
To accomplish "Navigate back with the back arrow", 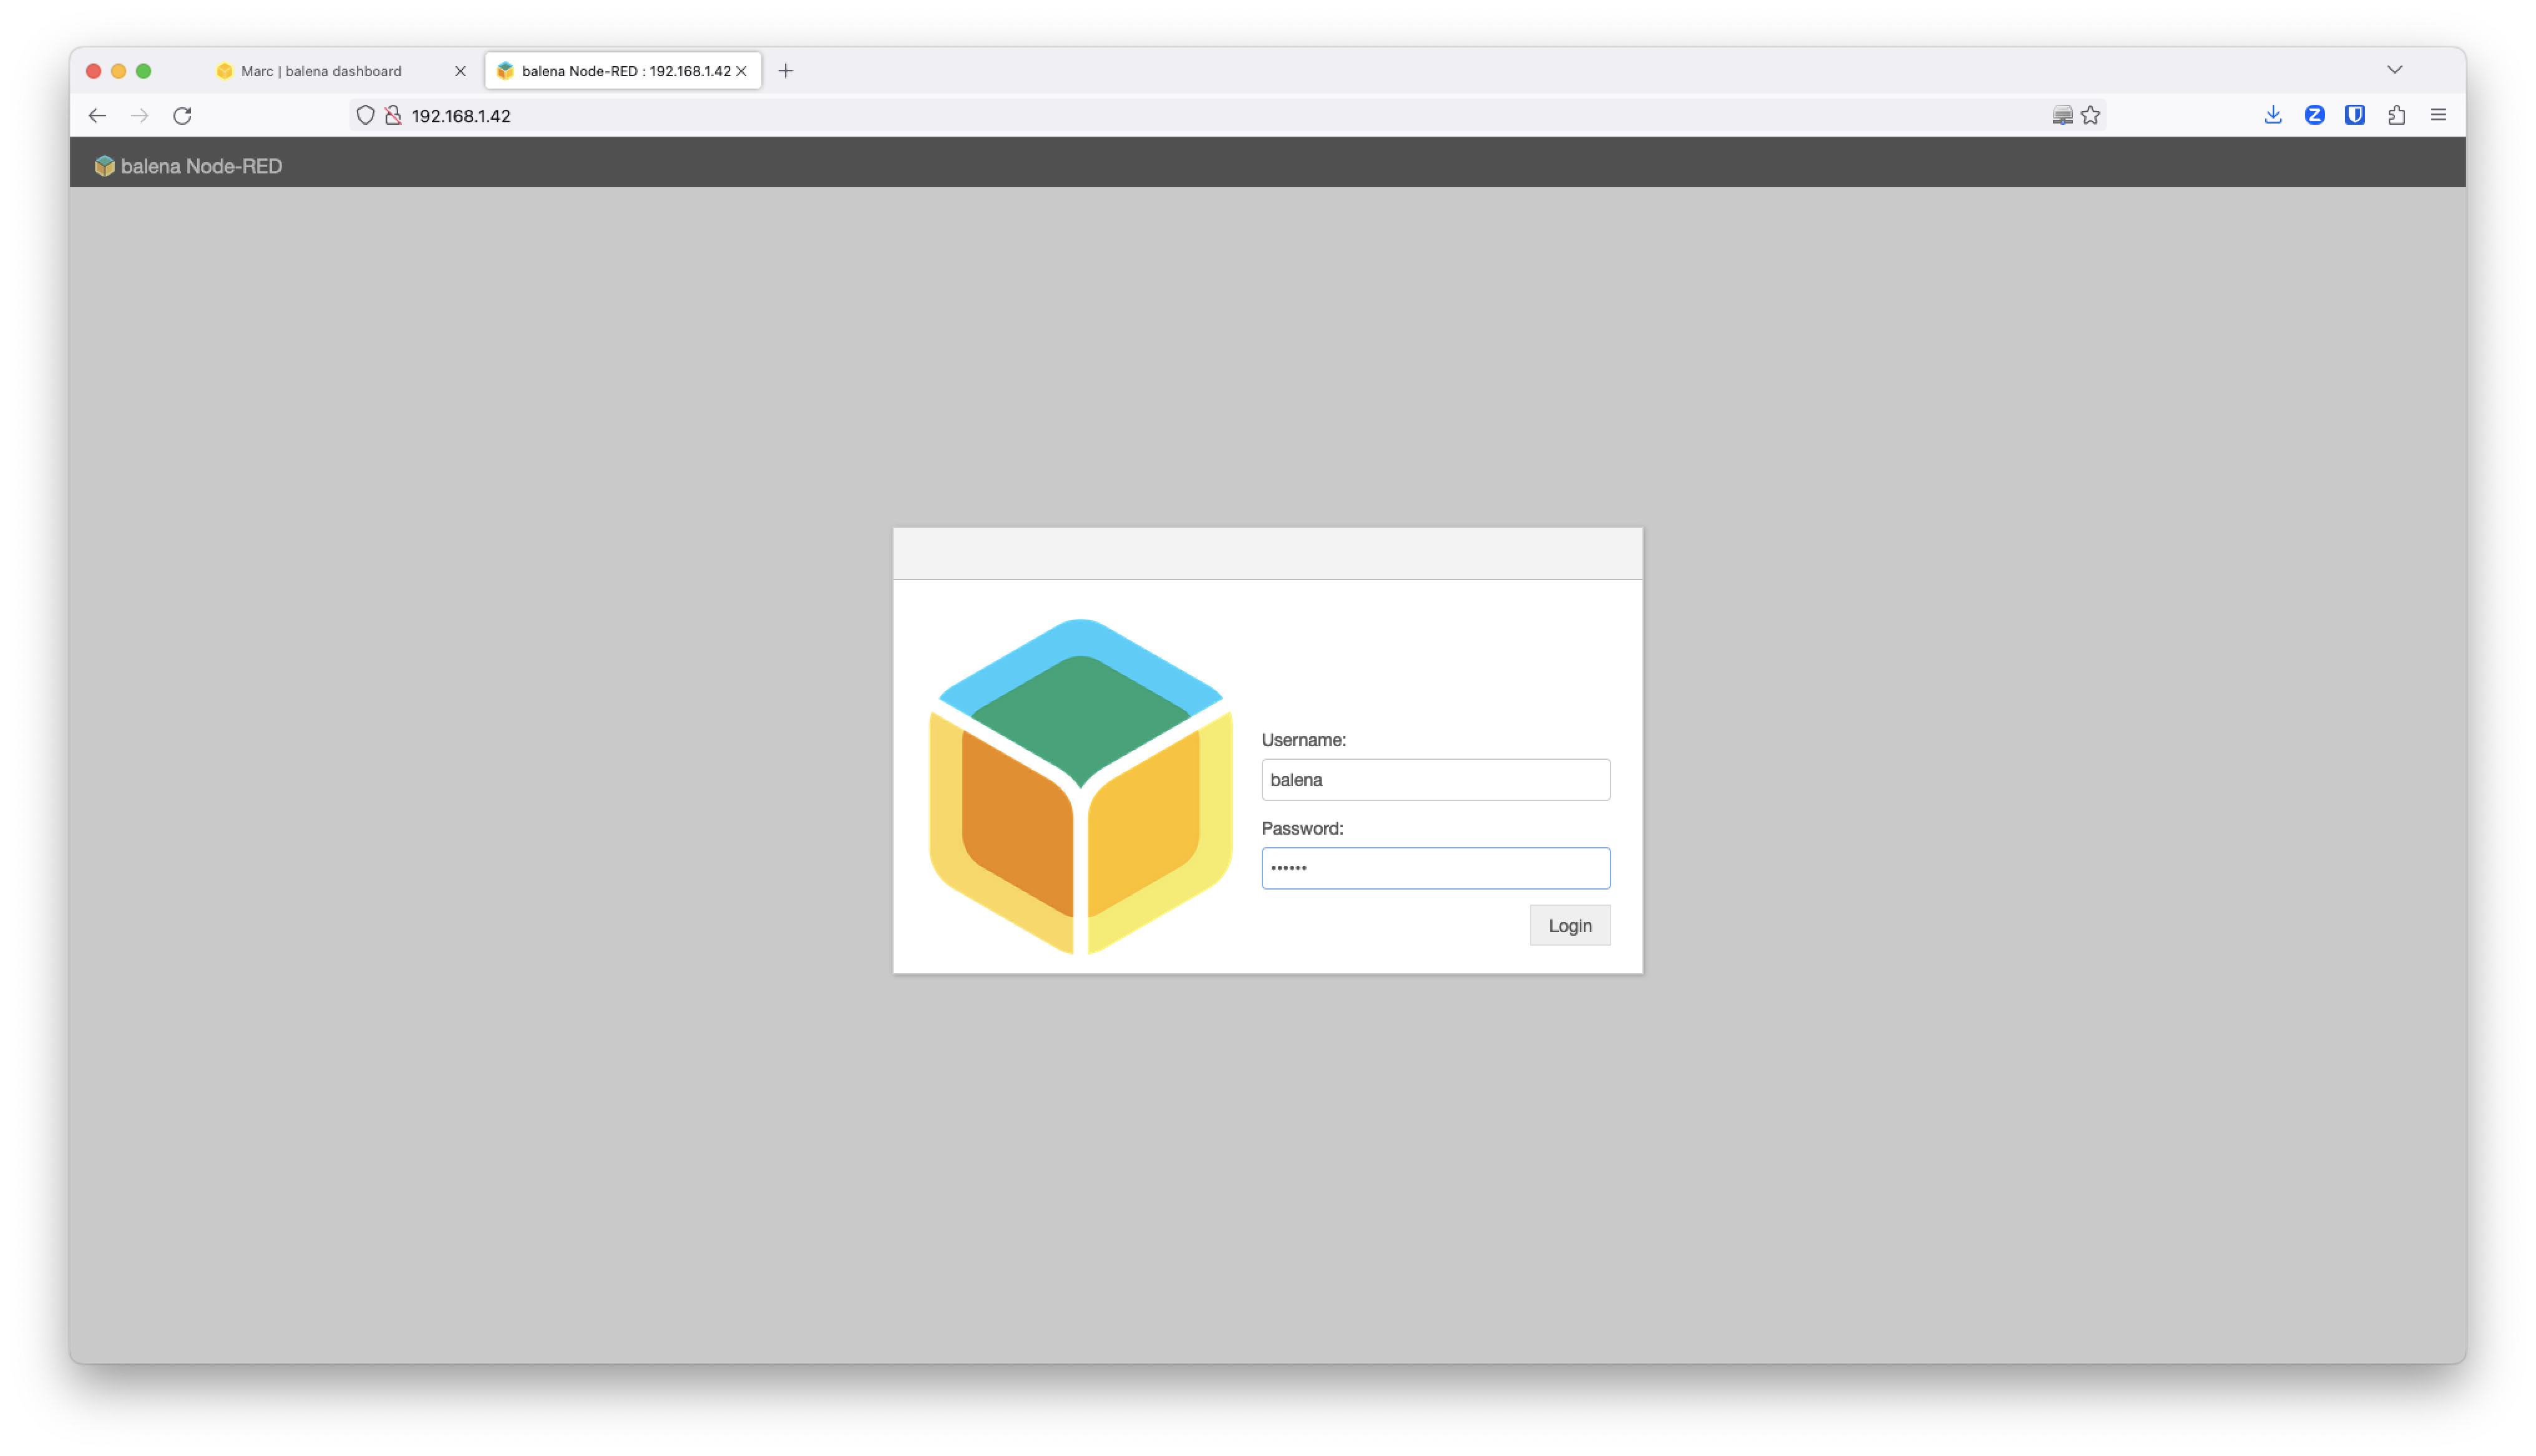I will pos(96,115).
